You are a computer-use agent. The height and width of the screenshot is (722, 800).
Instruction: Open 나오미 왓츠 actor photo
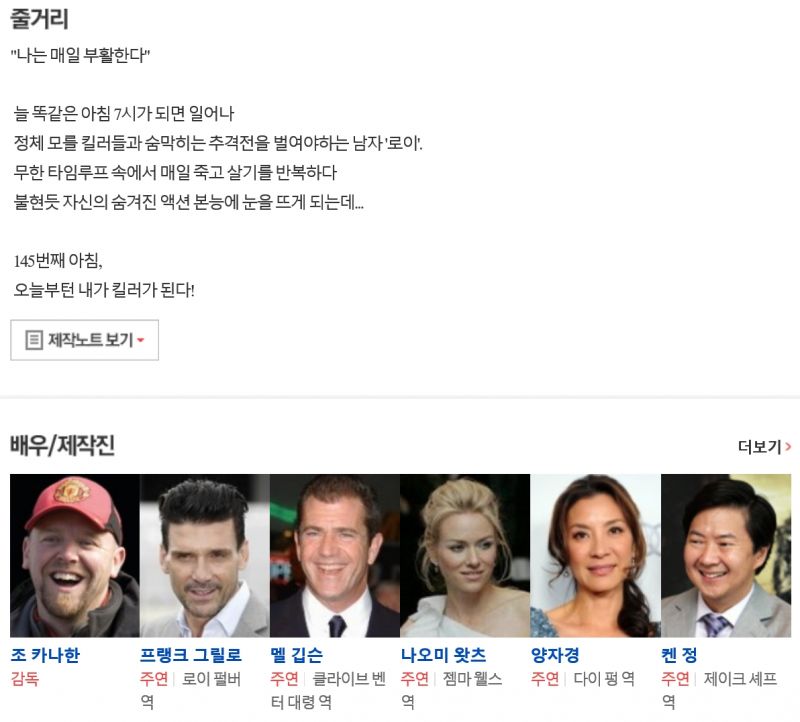point(465,555)
